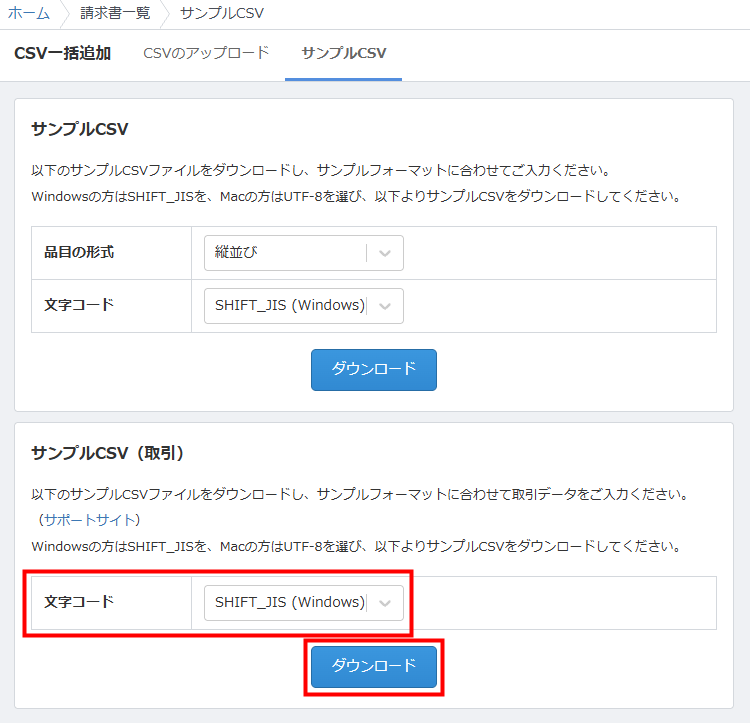The width and height of the screenshot is (750, 723).
Task: Click the CSV一括追加 page title
Action: pyautogui.click(x=63, y=53)
